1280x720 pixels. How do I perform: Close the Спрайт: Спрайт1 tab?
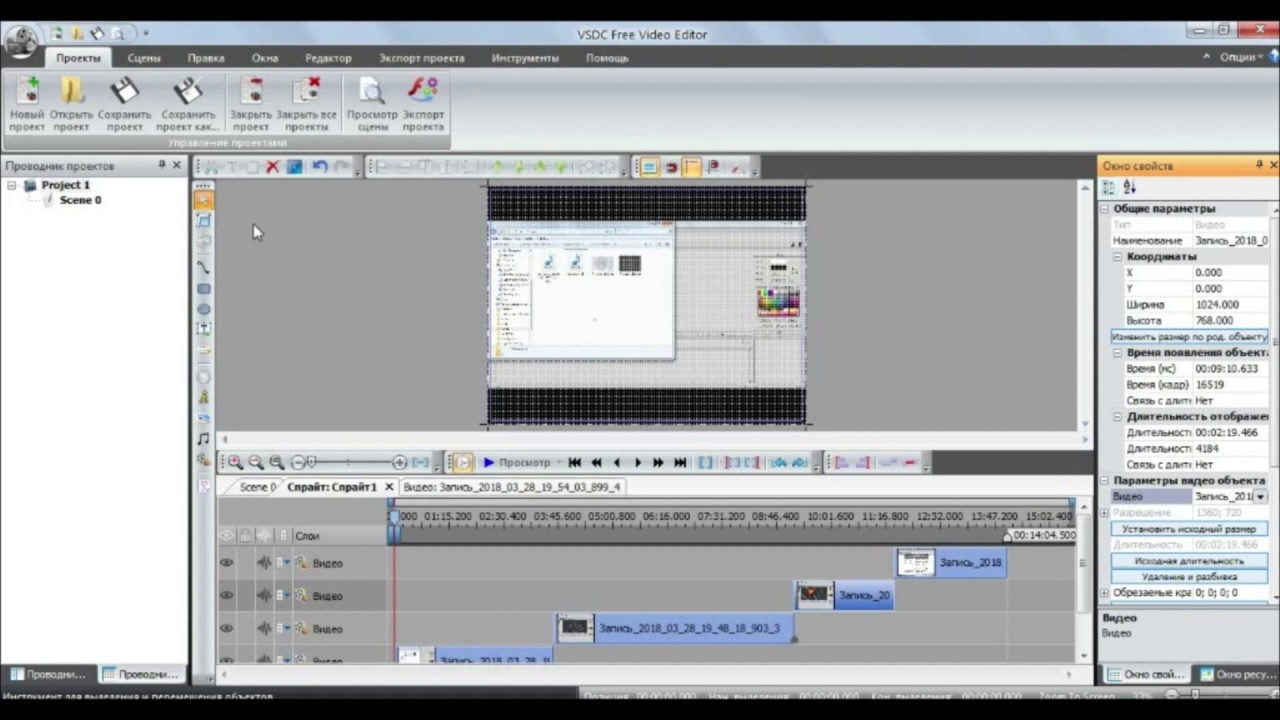(389, 487)
